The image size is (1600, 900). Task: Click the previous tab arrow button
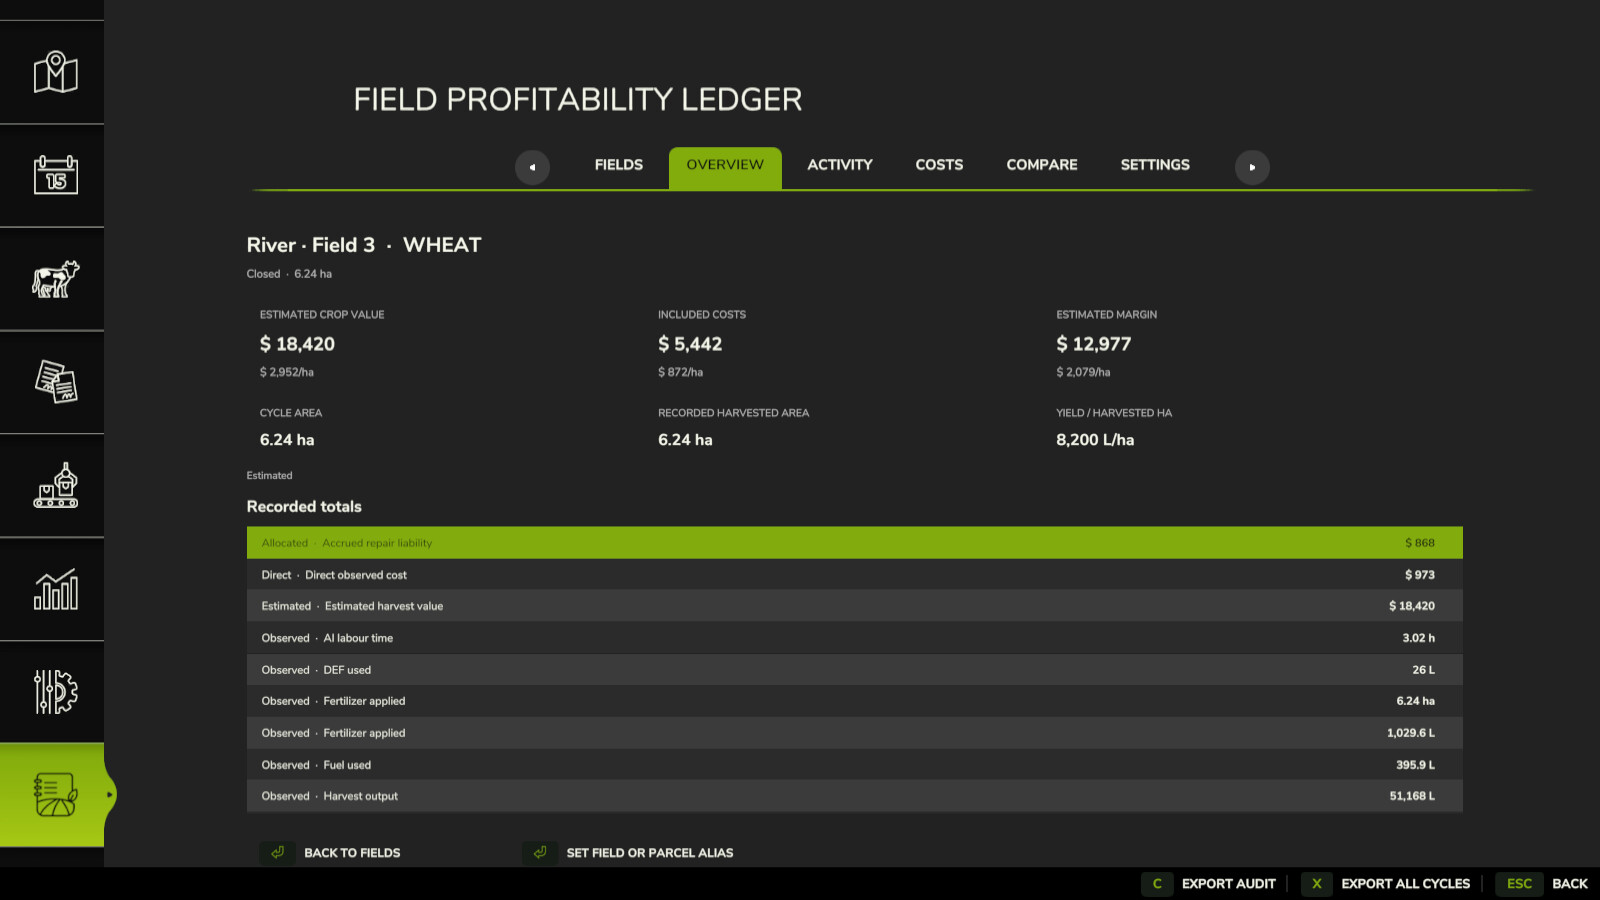[532, 167]
